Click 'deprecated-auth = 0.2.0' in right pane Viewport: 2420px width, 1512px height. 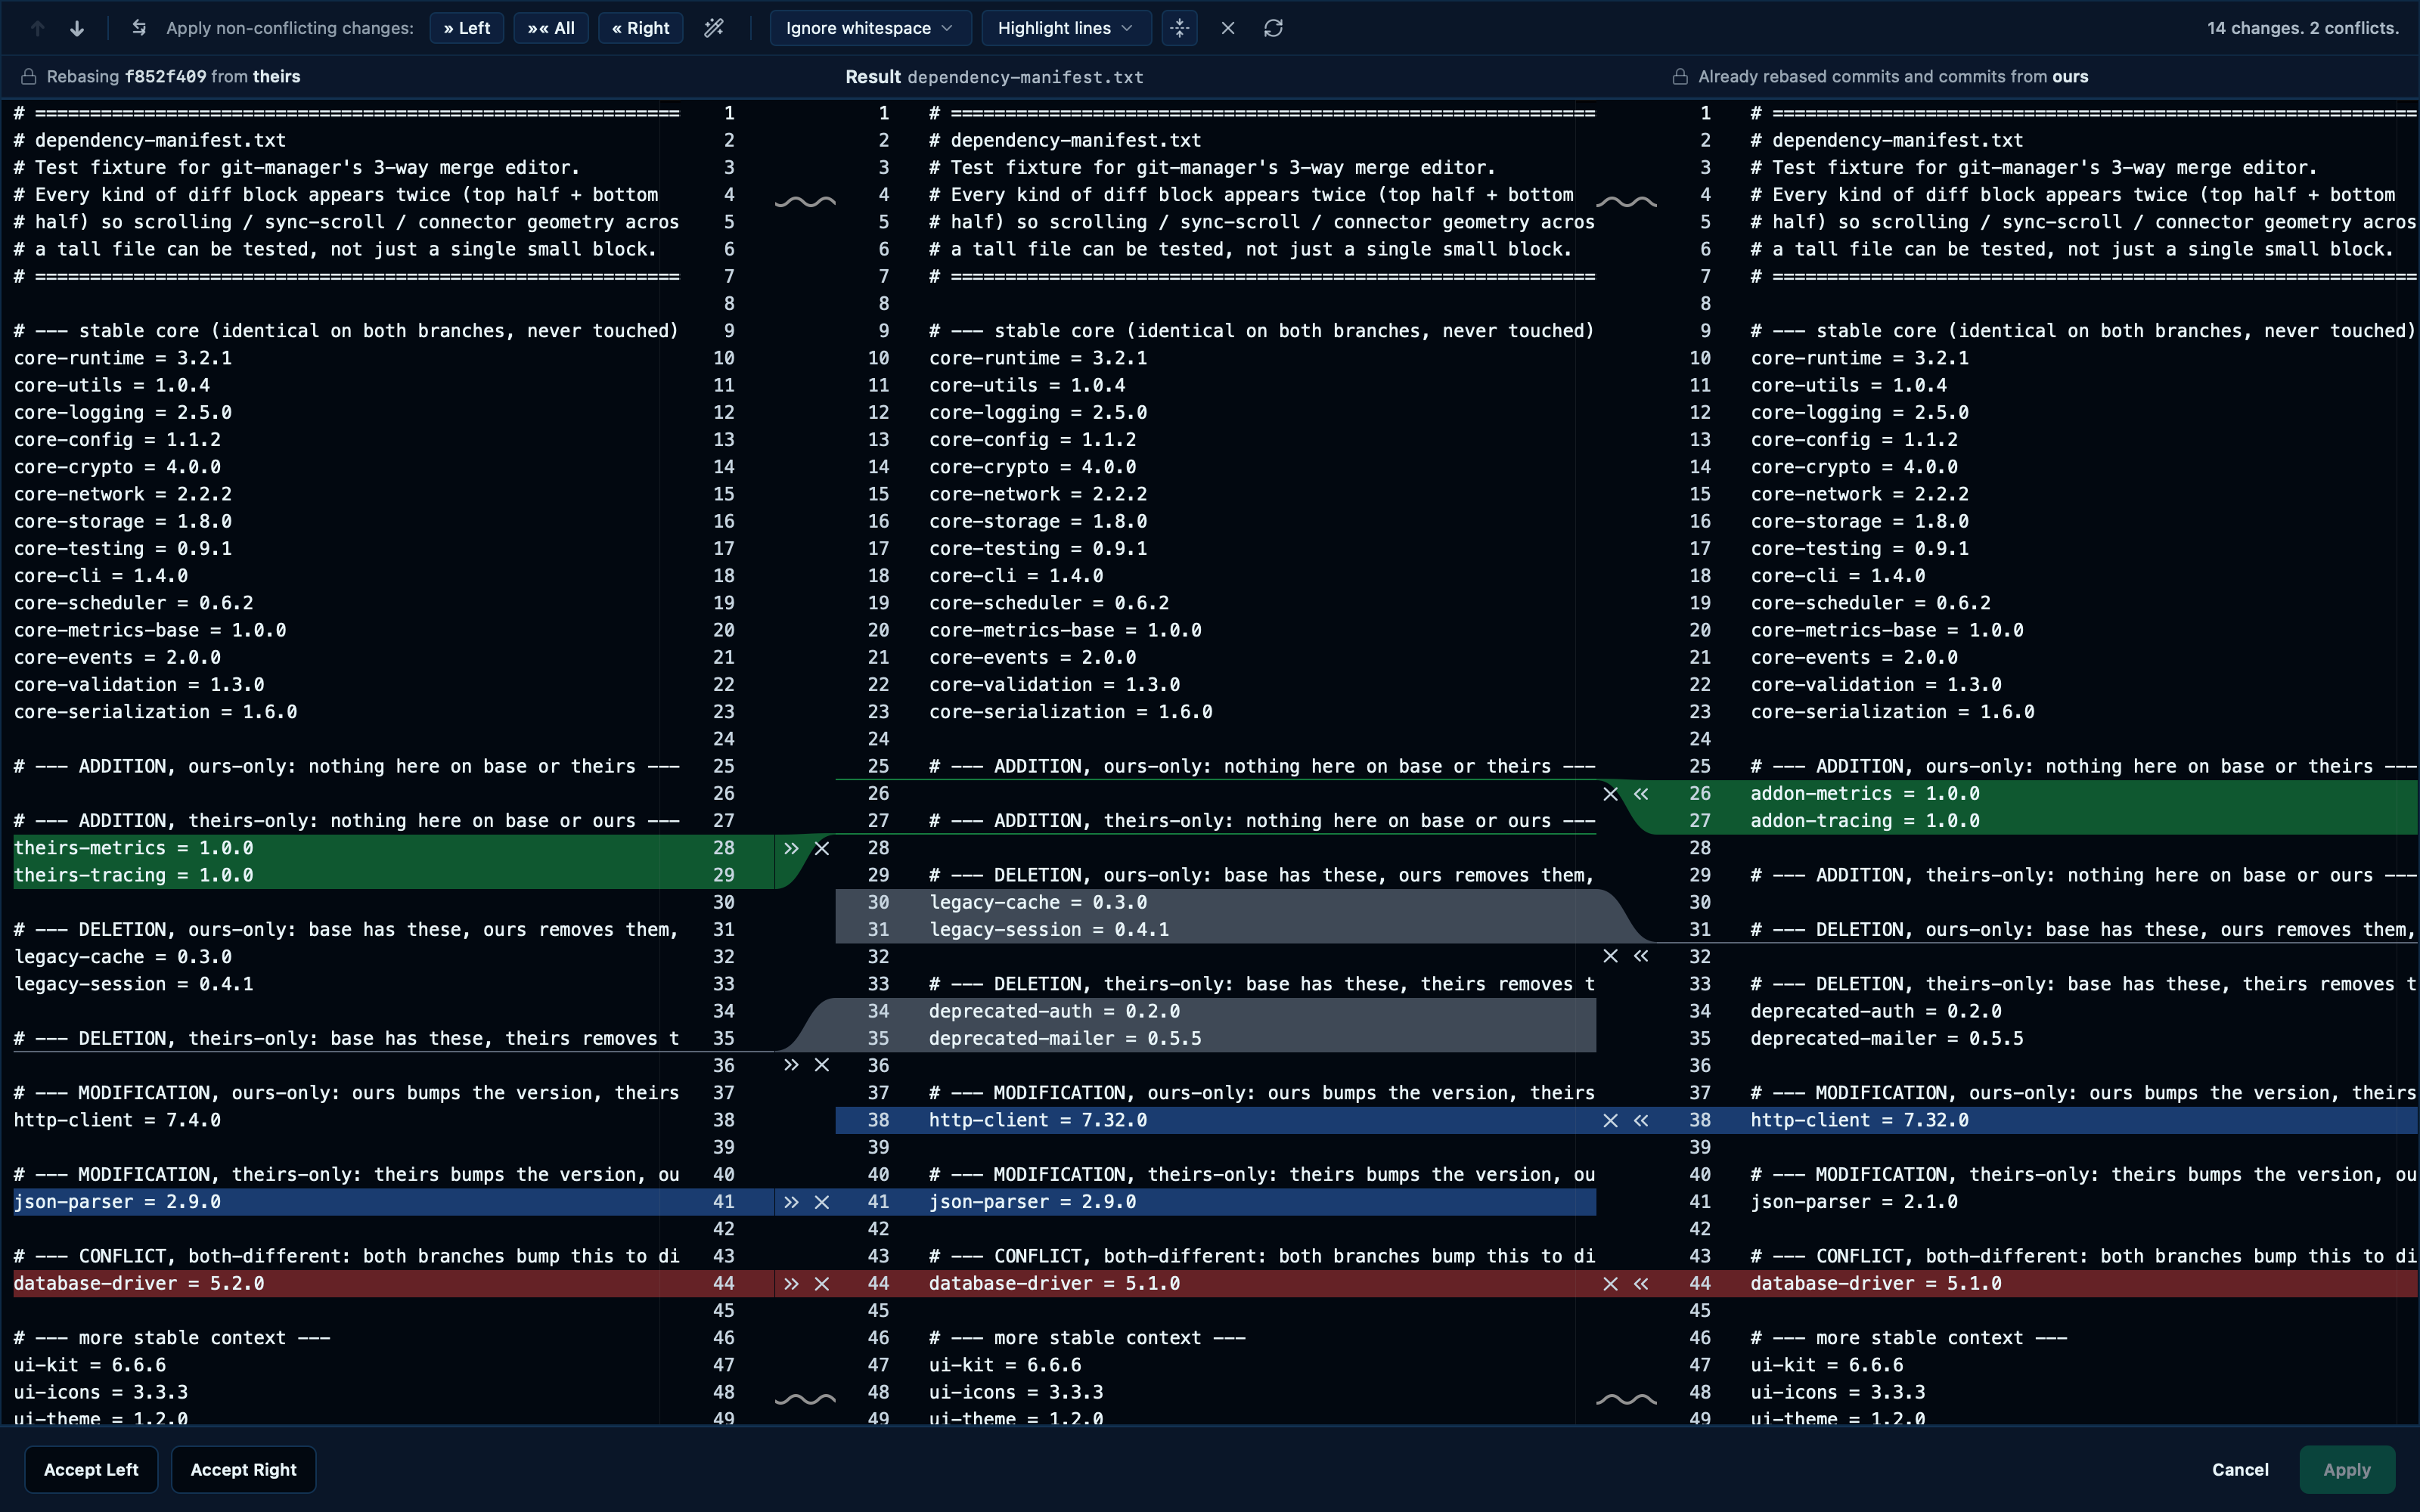tap(1876, 1011)
